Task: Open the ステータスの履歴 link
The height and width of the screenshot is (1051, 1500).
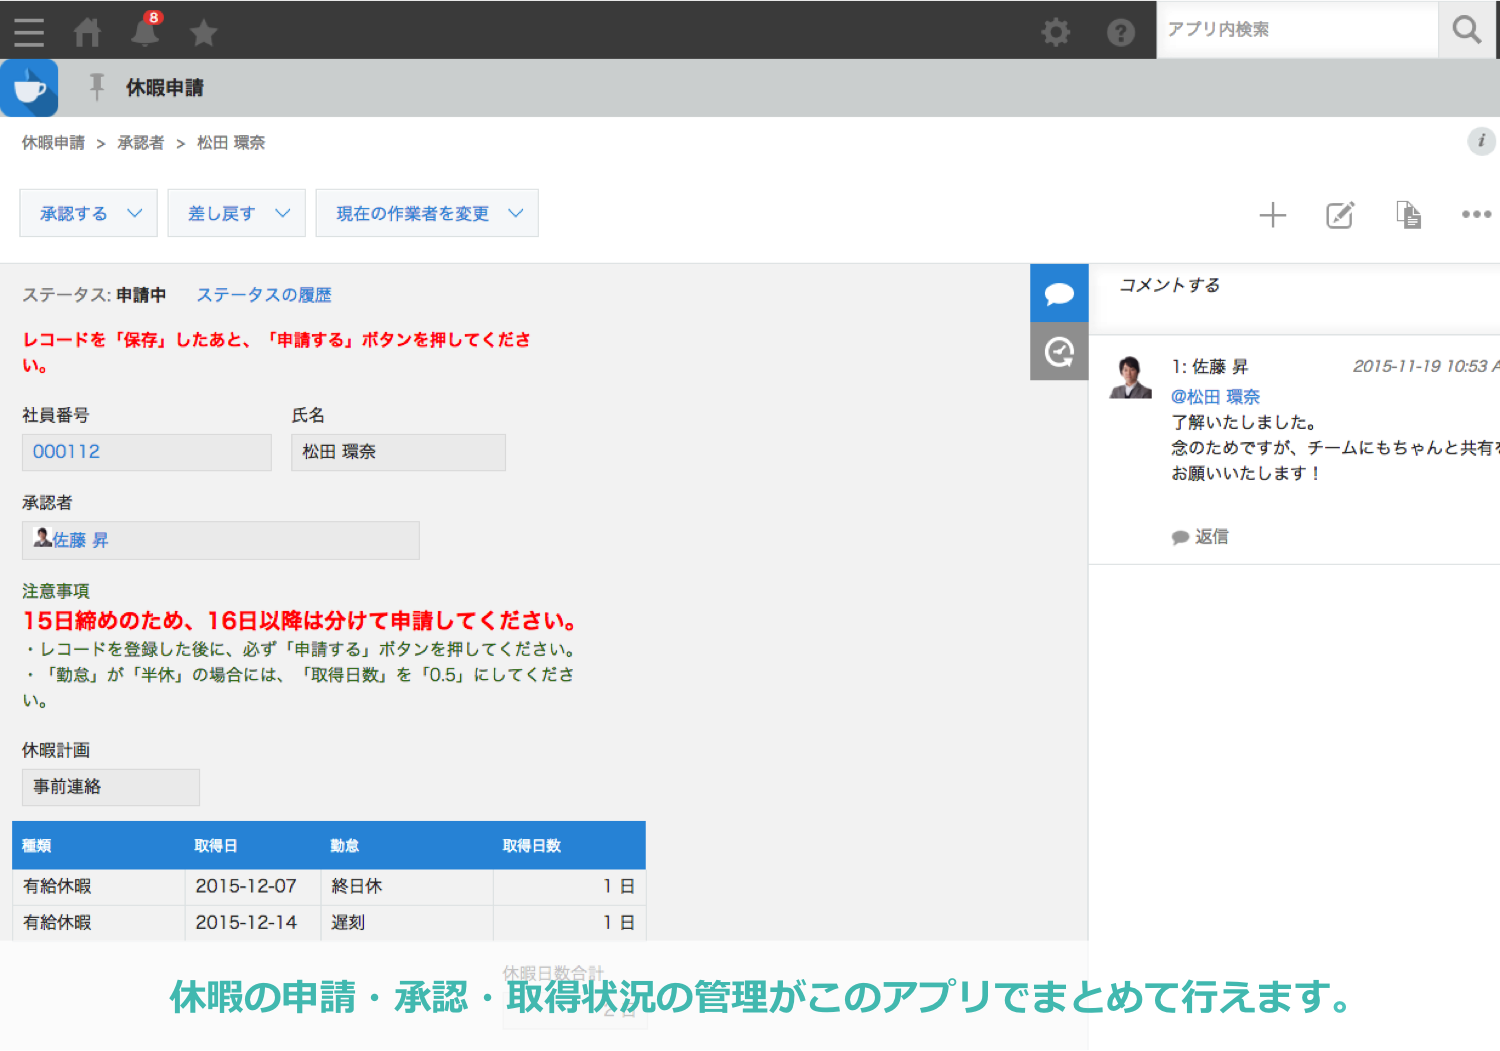Action: [264, 295]
